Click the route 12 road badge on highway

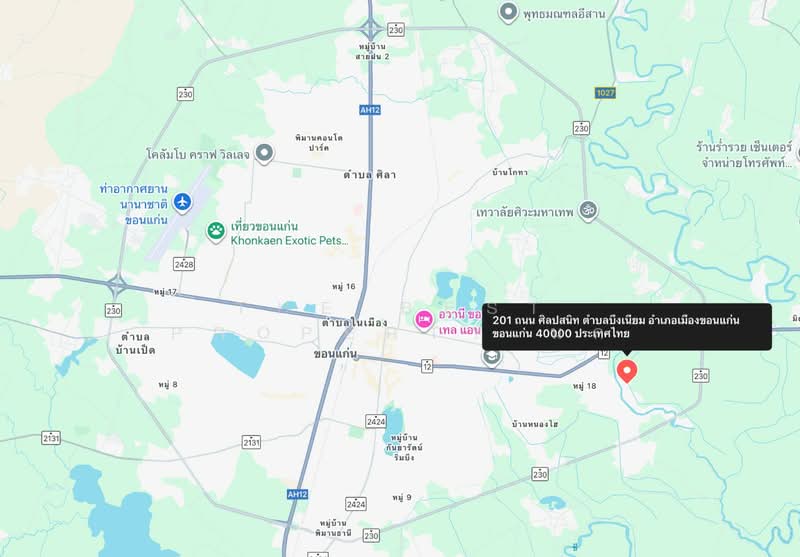pyautogui.click(x=427, y=366)
